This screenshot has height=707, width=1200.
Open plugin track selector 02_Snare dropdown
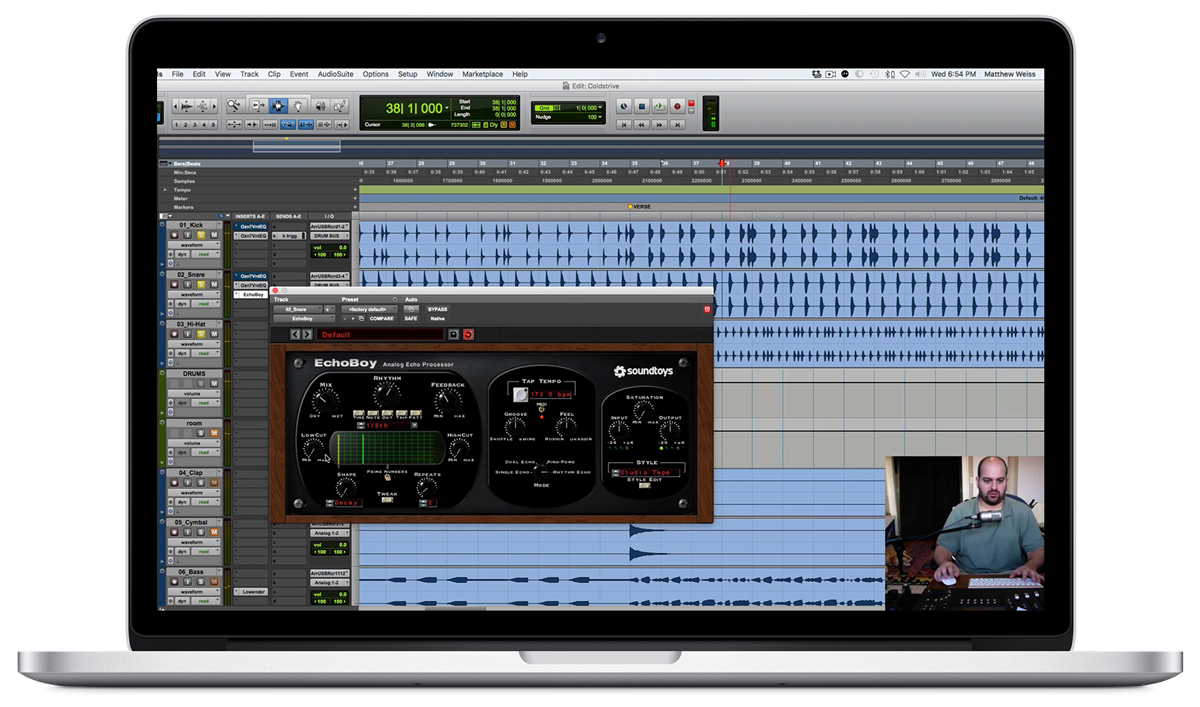(298, 309)
